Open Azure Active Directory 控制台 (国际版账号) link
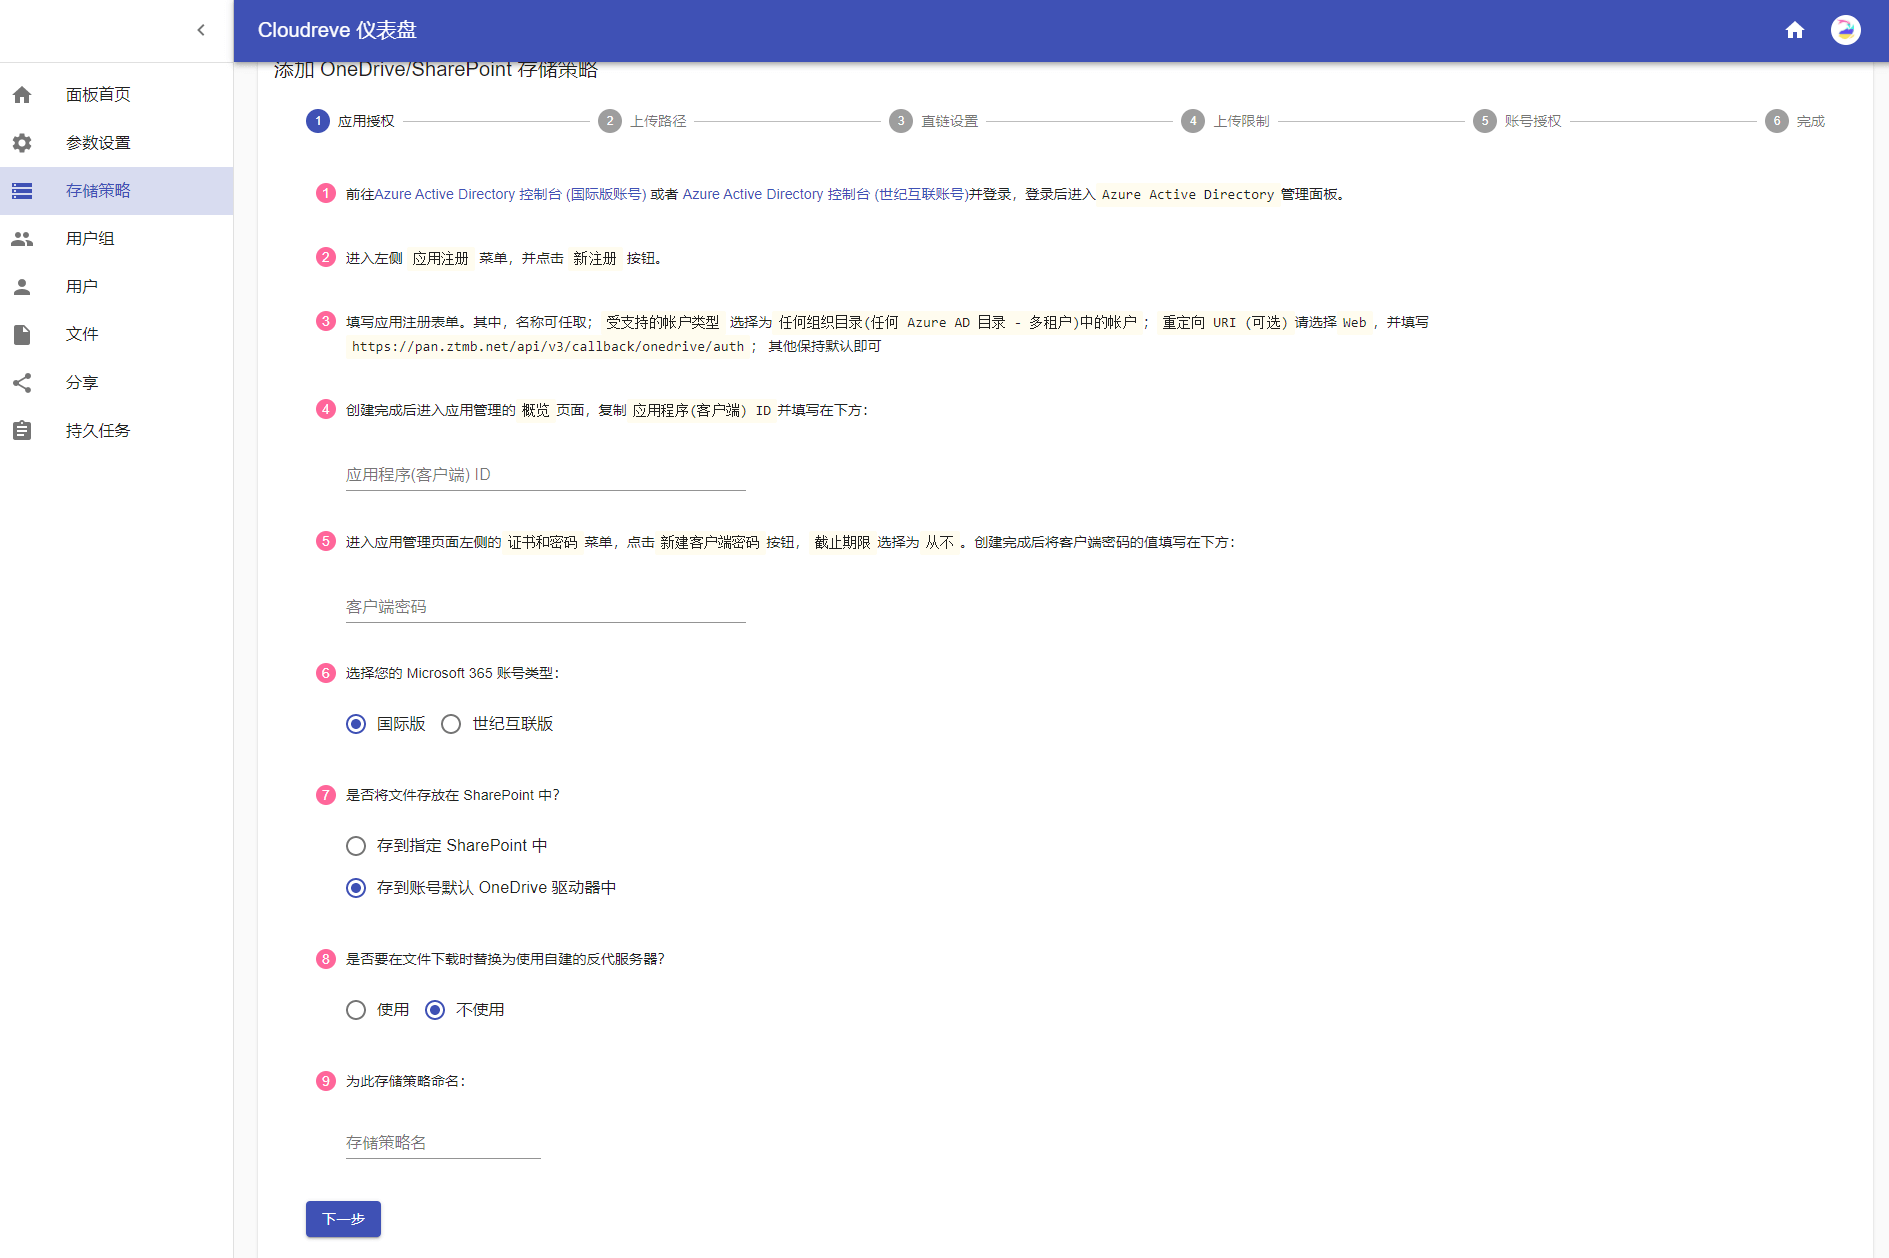Image resolution: width=1889 pixels, height=1258 pixels. pos(510,194)
